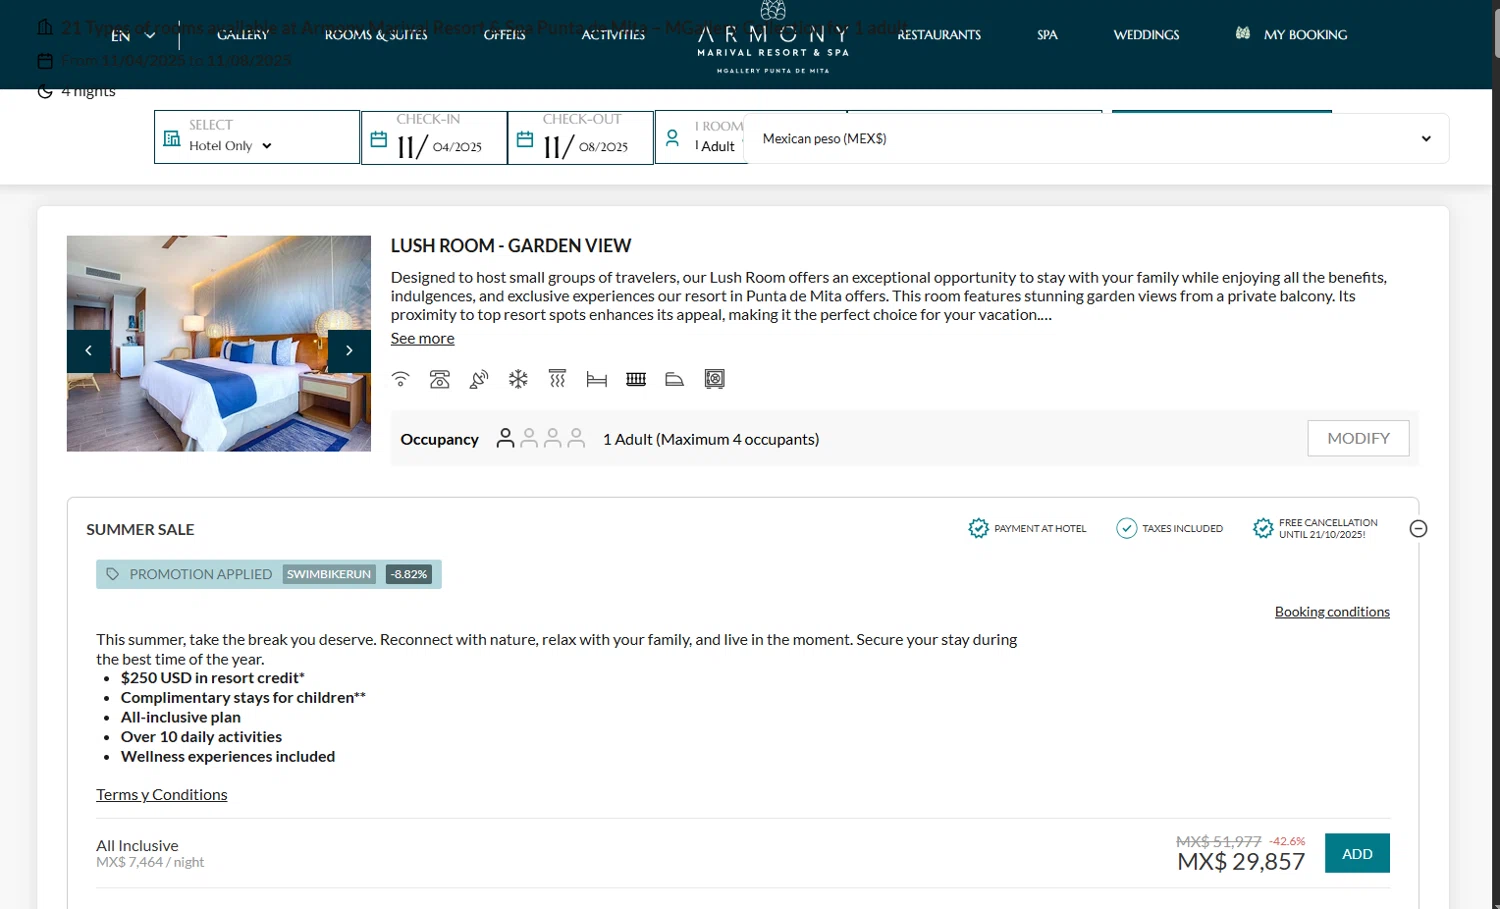Click the radiator heating amenity icon
The image size is (1500, 909).
[636, 379]
